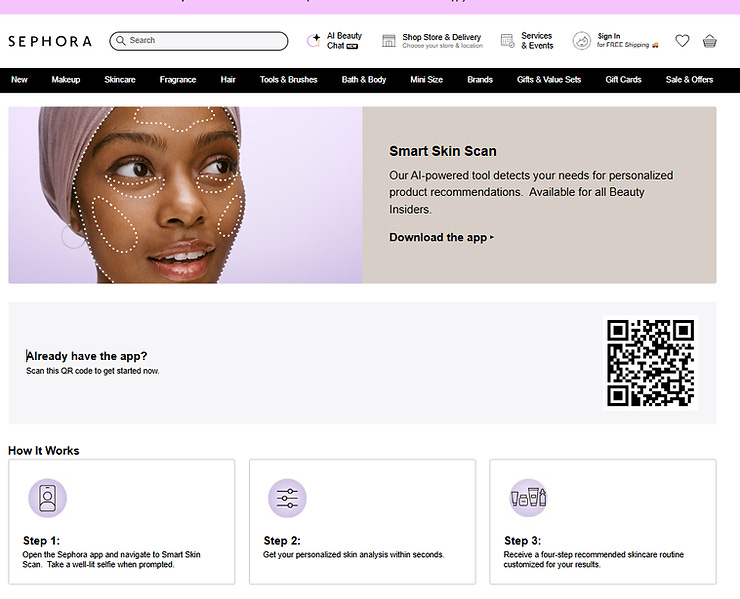Open the Skincare menu
This screenshot has width=740, height=599.
120,80
